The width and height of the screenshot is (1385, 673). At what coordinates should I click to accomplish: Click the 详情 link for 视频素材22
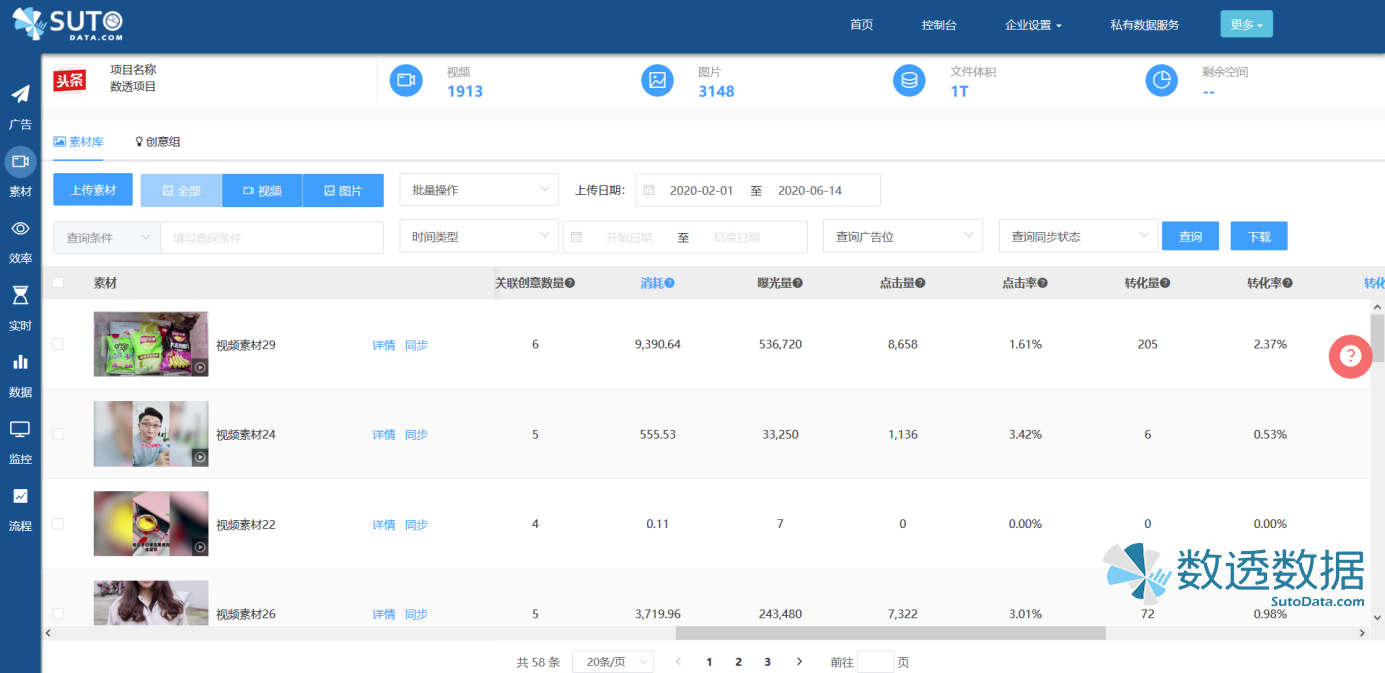(x=383, y=525)
